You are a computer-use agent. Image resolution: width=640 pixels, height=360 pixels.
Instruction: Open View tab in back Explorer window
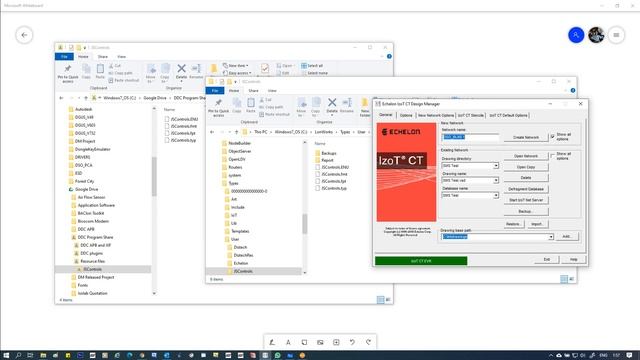[121, 57]
